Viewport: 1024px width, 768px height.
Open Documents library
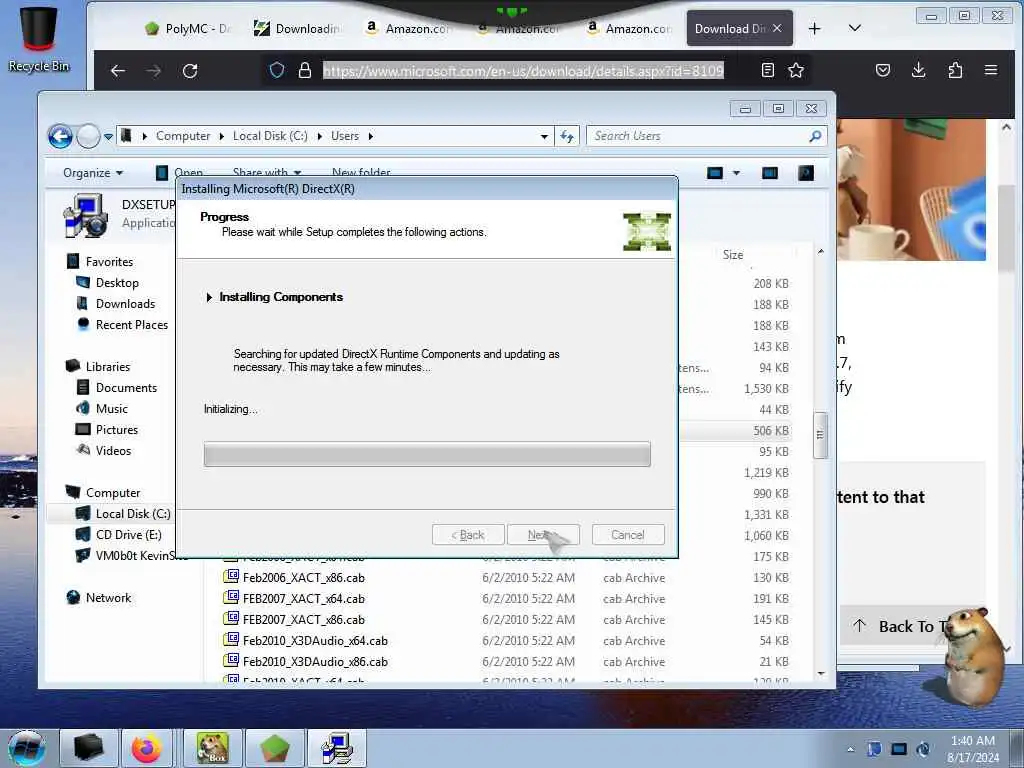[126, 387]
